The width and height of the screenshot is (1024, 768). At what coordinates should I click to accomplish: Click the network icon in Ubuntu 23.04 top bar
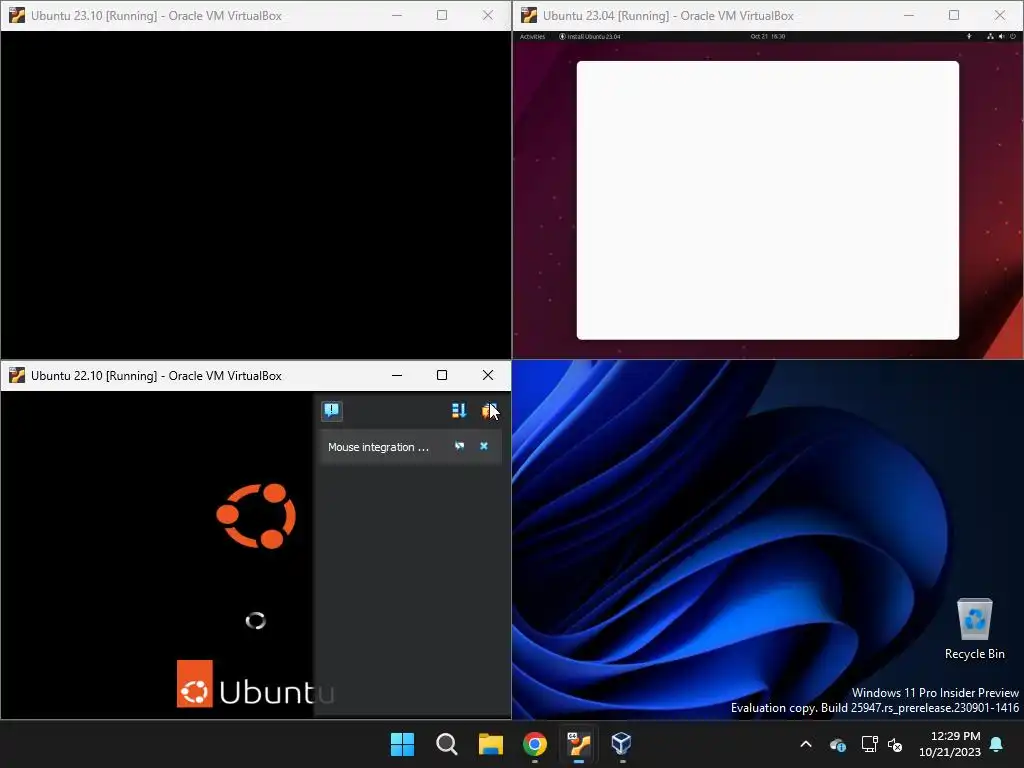point(991,37)
